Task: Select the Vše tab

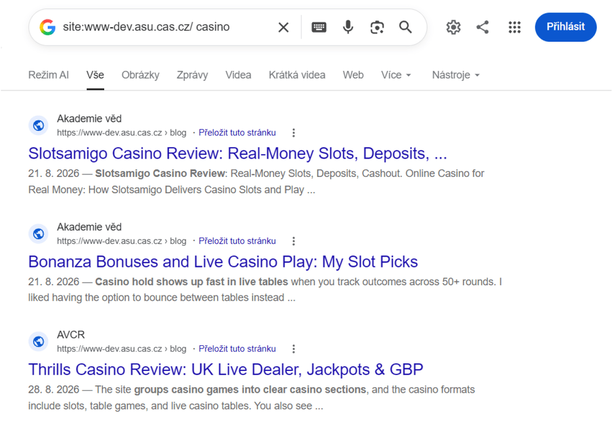Action: (95, 75)
